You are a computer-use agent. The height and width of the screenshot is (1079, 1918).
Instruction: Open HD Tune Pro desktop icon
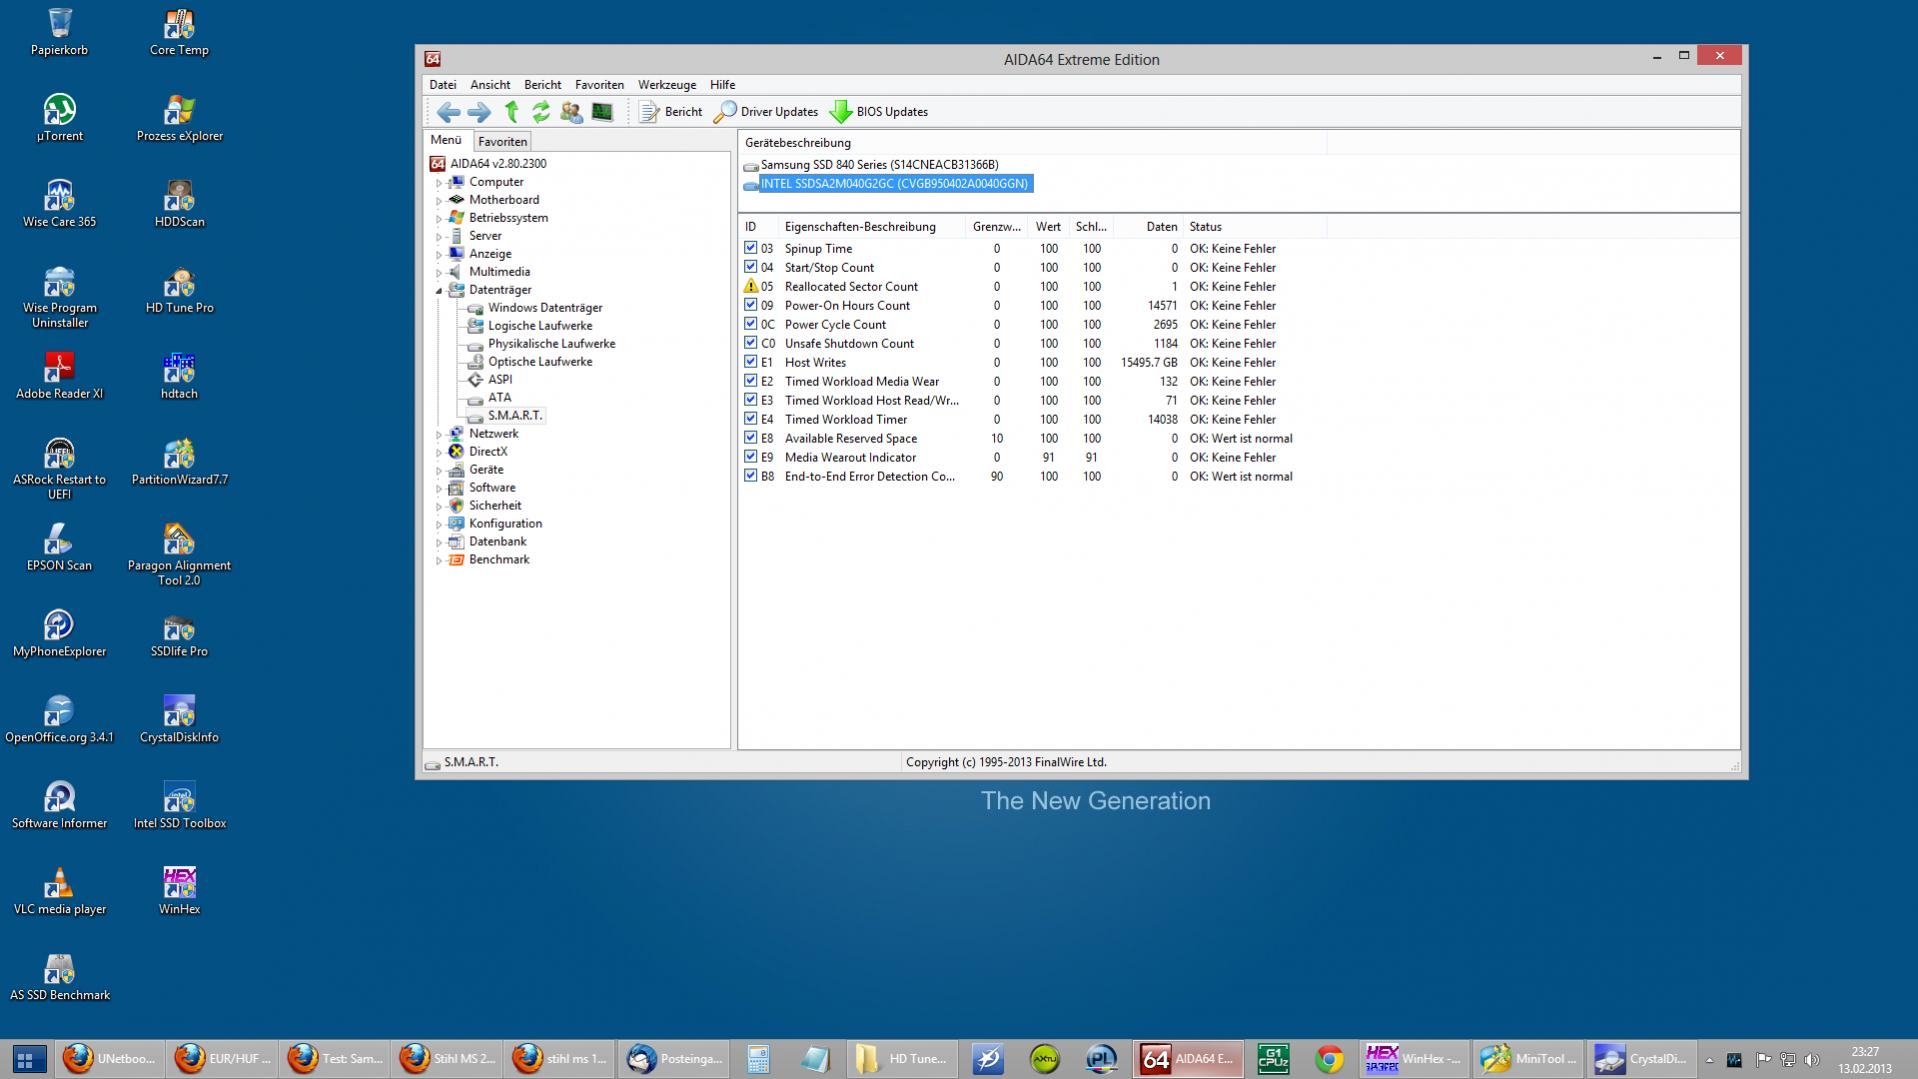pos(179,290)
